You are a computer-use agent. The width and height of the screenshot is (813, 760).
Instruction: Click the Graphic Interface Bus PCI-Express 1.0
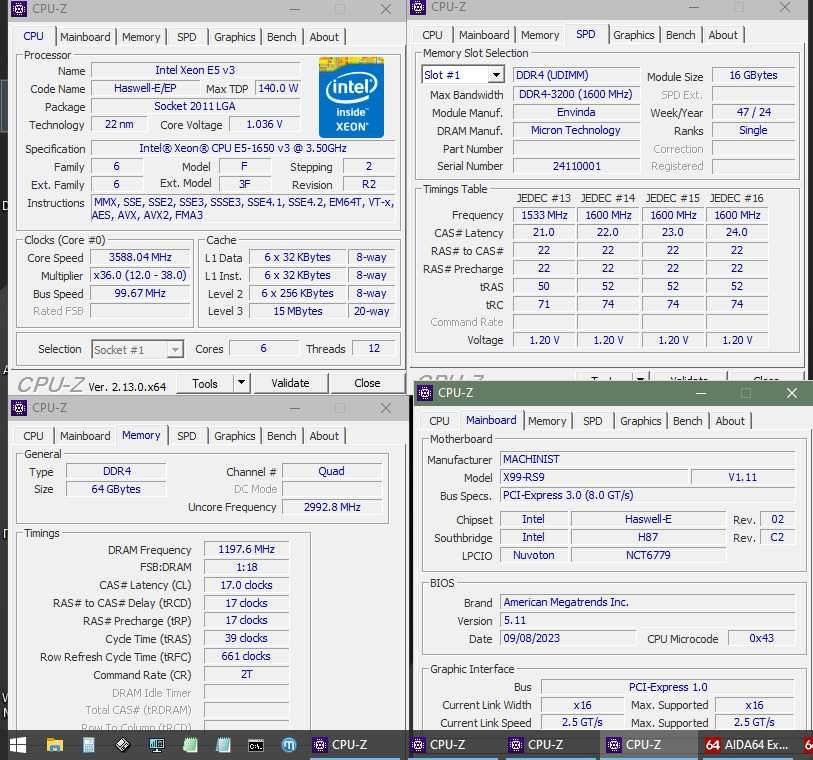pyautogui.click(x=668, y=687)
